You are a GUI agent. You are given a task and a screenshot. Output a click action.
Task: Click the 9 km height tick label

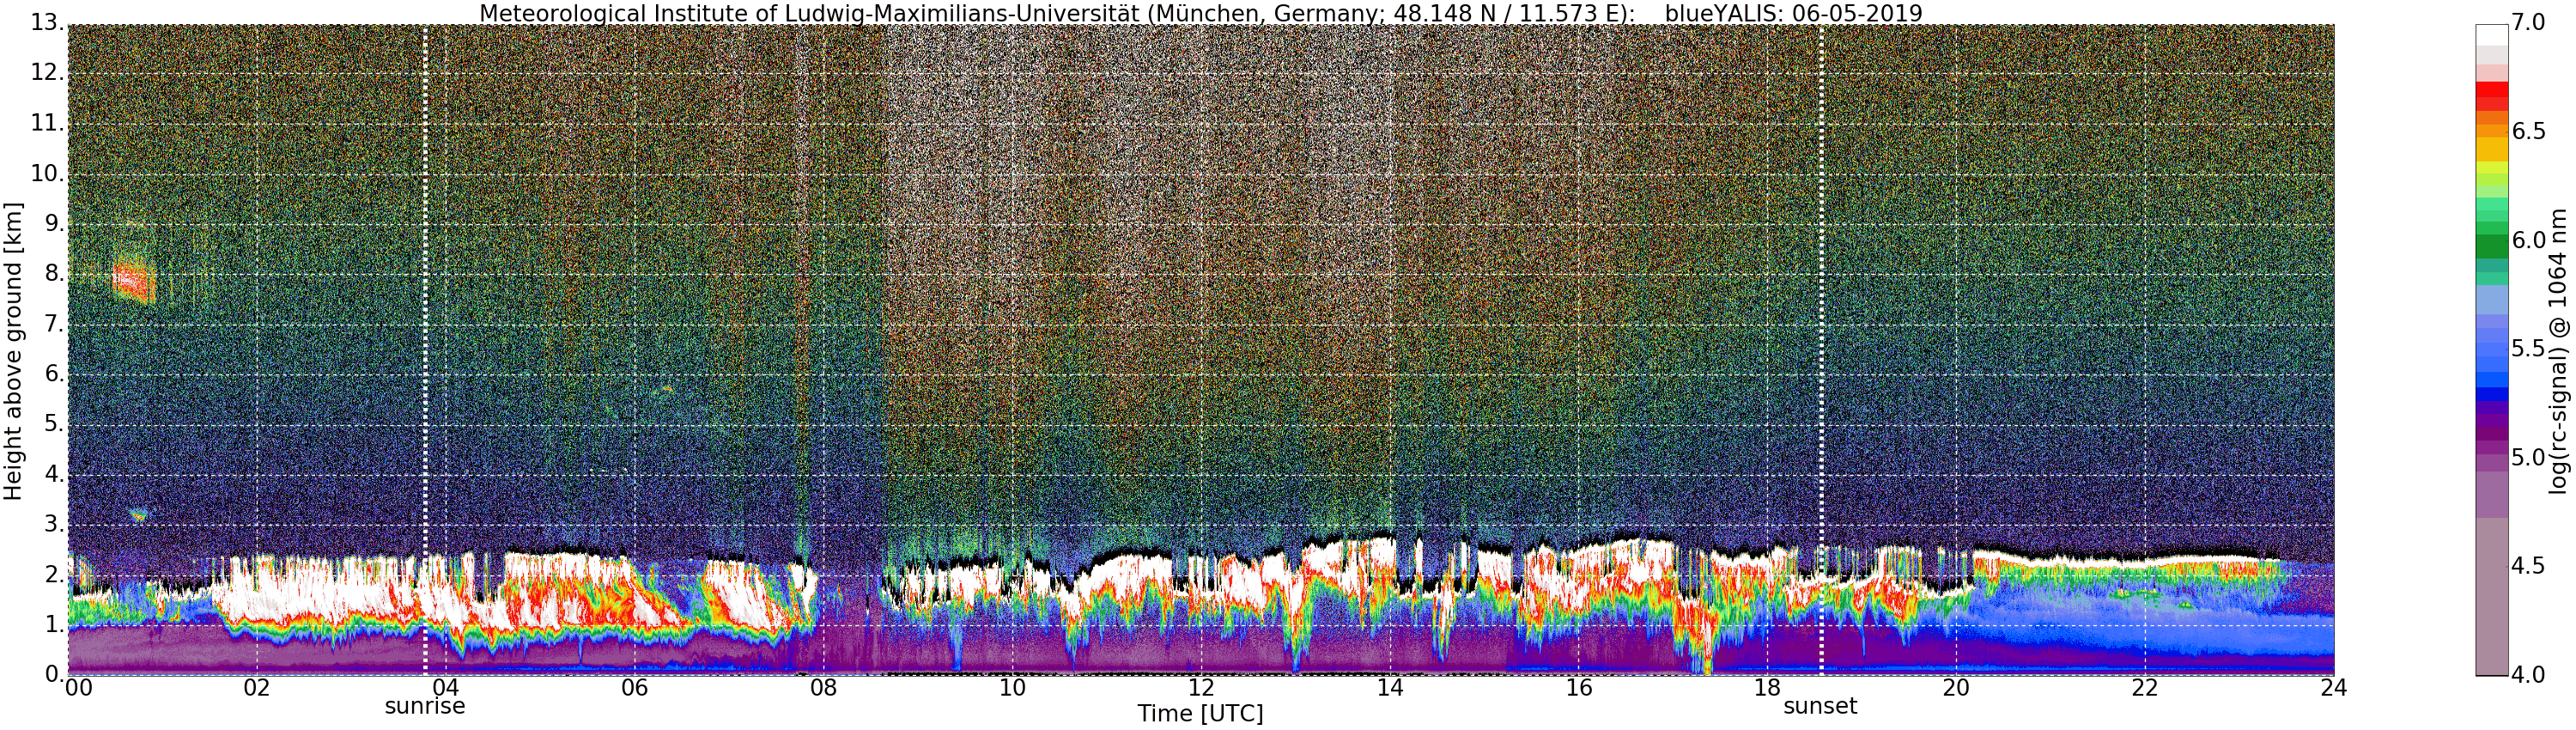coord(54,223)
